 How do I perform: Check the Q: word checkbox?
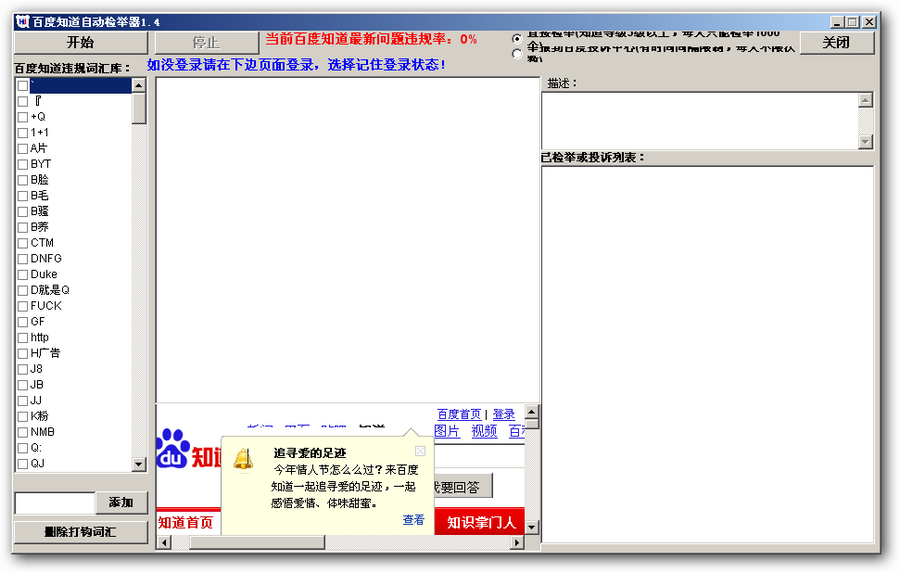coord(23,448)
